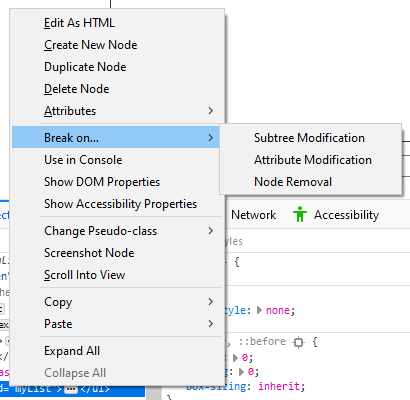Viewport: 410px width, 400px height.
Task: Click the green Accessibility panel icon
Action: click(x=300, y=214)
